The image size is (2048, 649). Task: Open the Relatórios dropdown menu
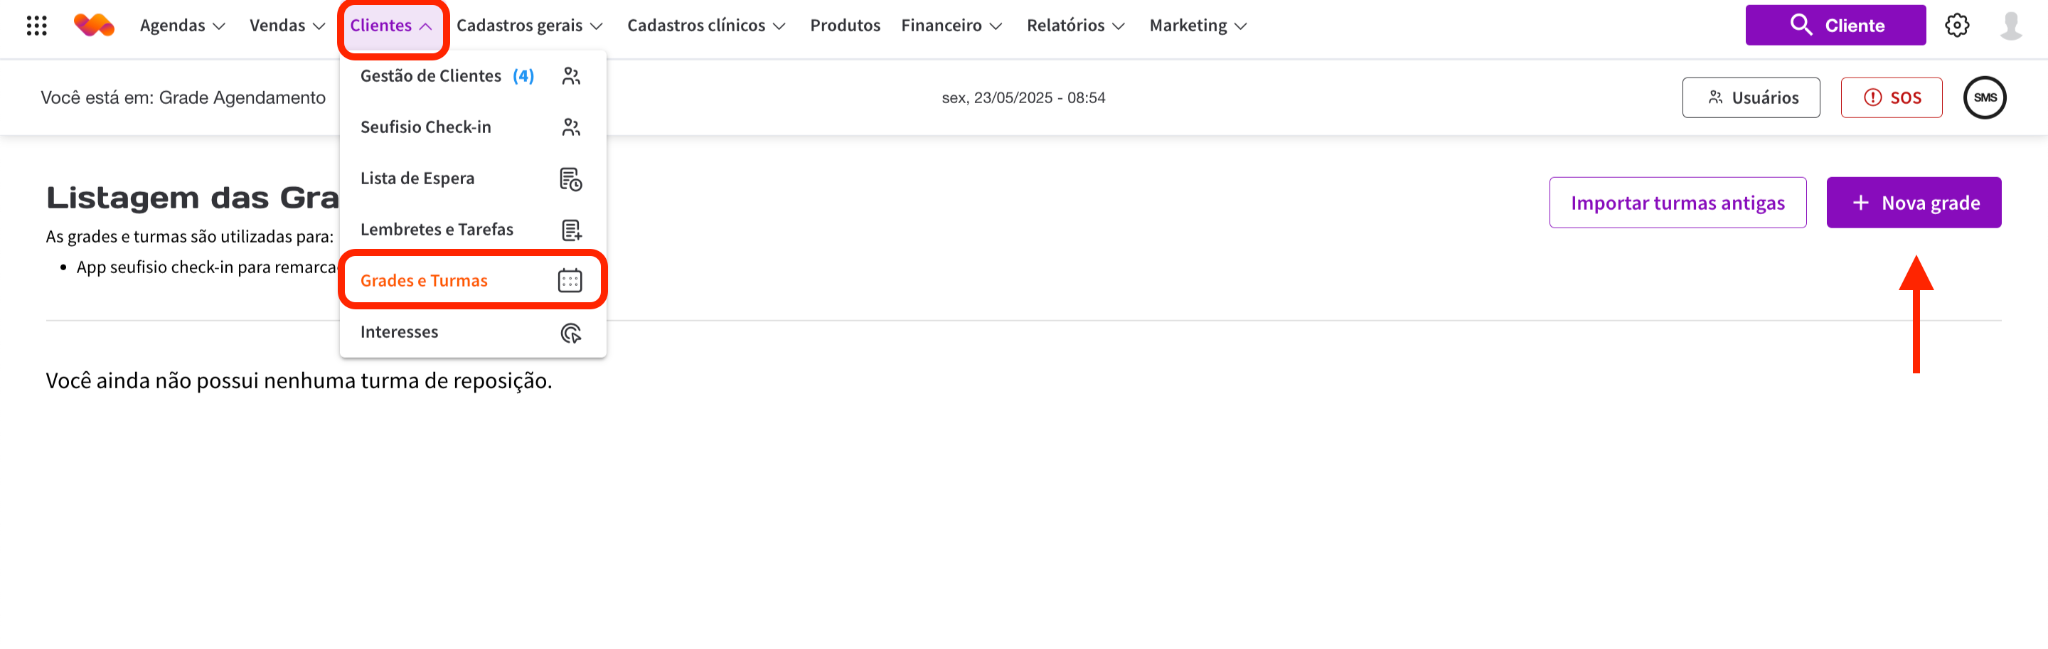pyautogui.click(x=1075, y=26)
